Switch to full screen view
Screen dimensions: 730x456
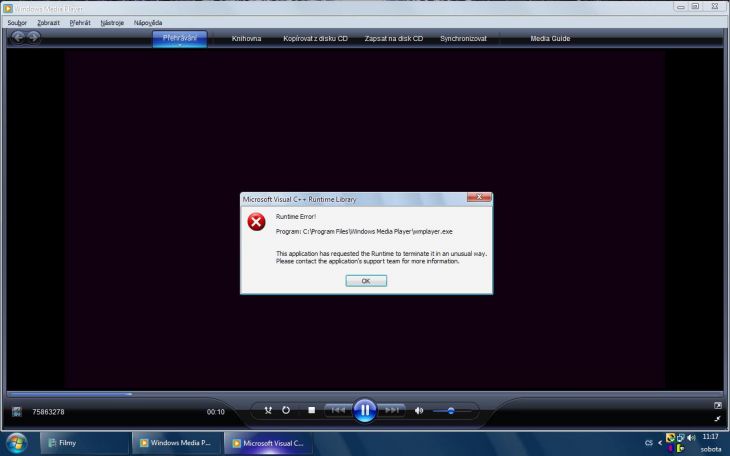click(717, 406)
